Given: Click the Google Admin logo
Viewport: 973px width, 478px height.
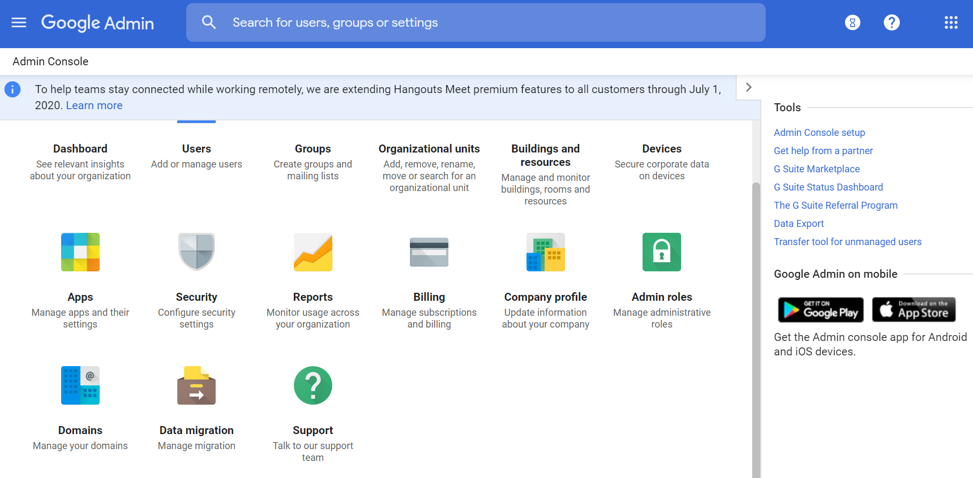Looking at the screenshot, I should pos(97,23).
